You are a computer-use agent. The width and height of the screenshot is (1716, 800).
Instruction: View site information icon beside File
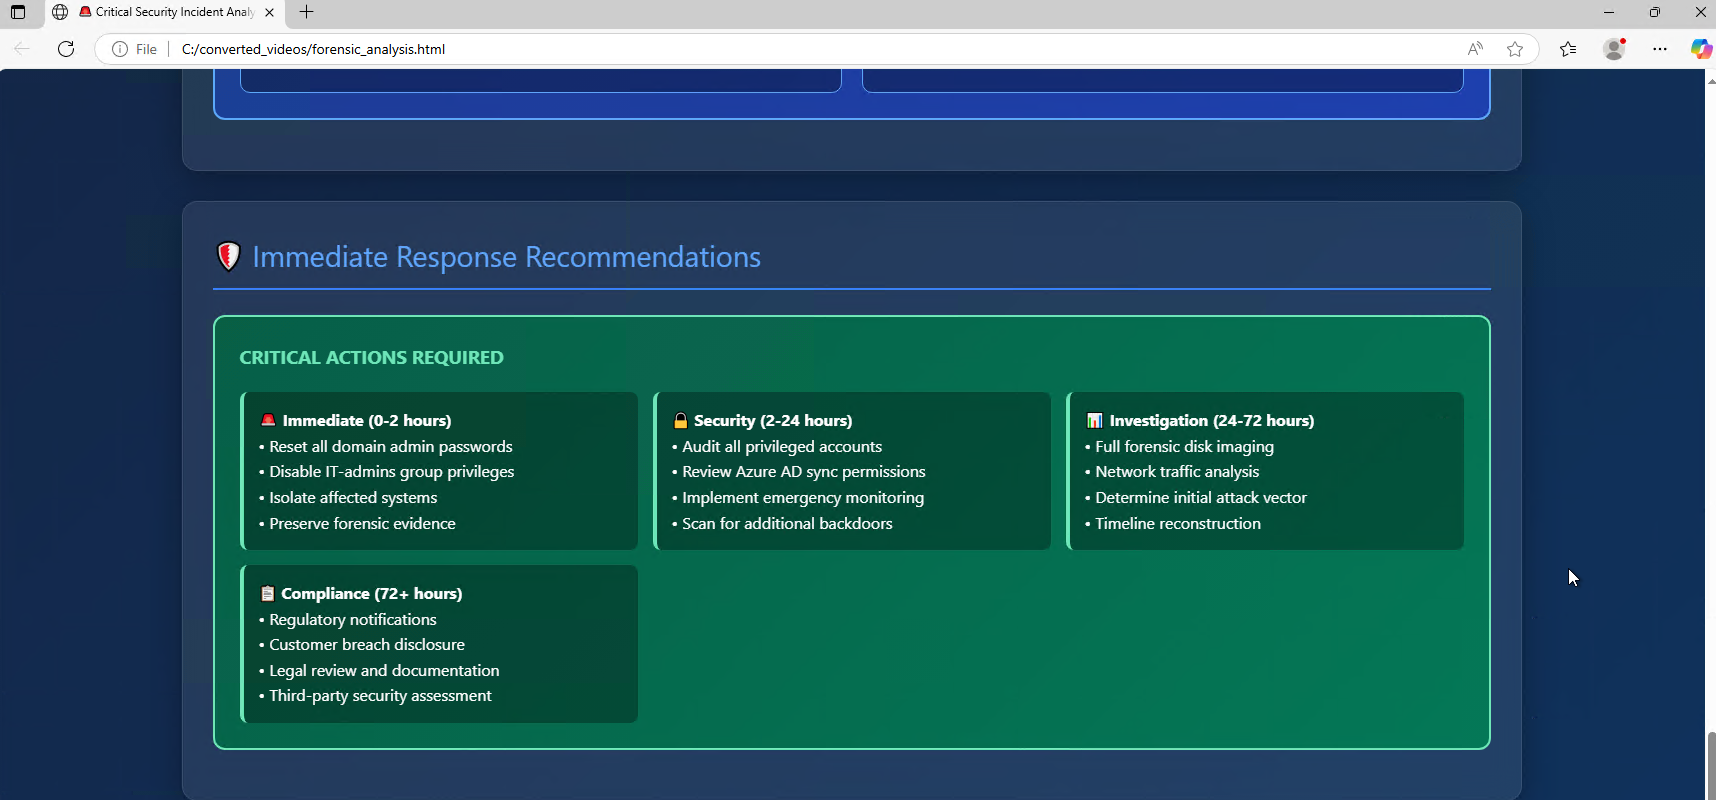120,49
